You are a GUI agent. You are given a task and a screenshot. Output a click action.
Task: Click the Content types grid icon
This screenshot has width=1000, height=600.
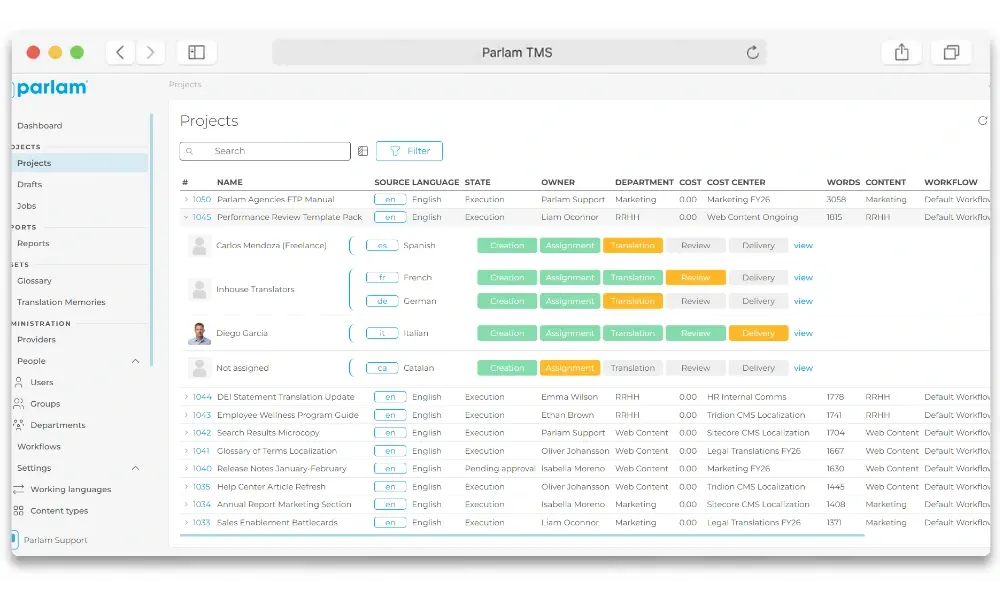(18, 511)
